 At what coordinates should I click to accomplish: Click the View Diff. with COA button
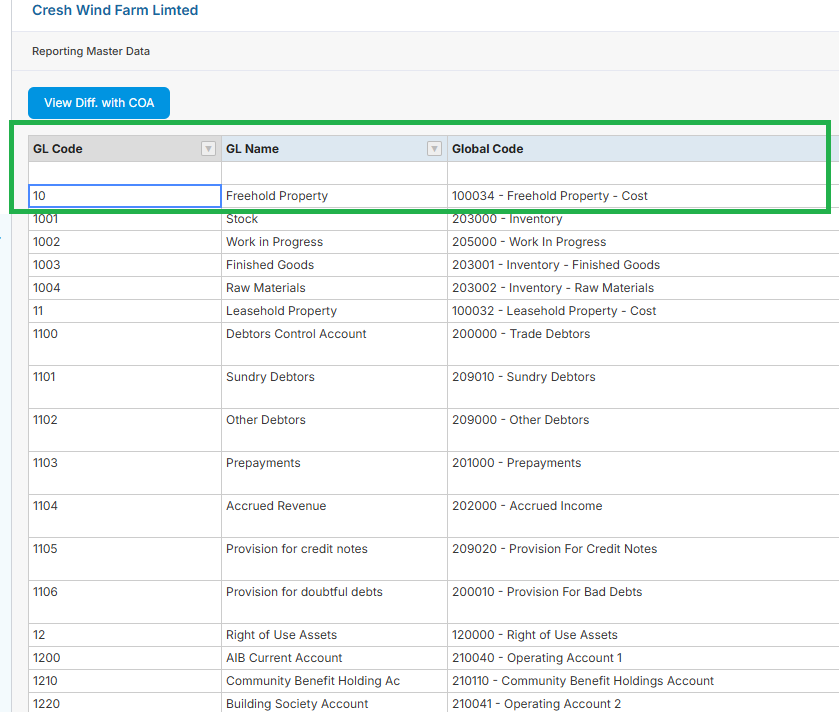point(99,103)
